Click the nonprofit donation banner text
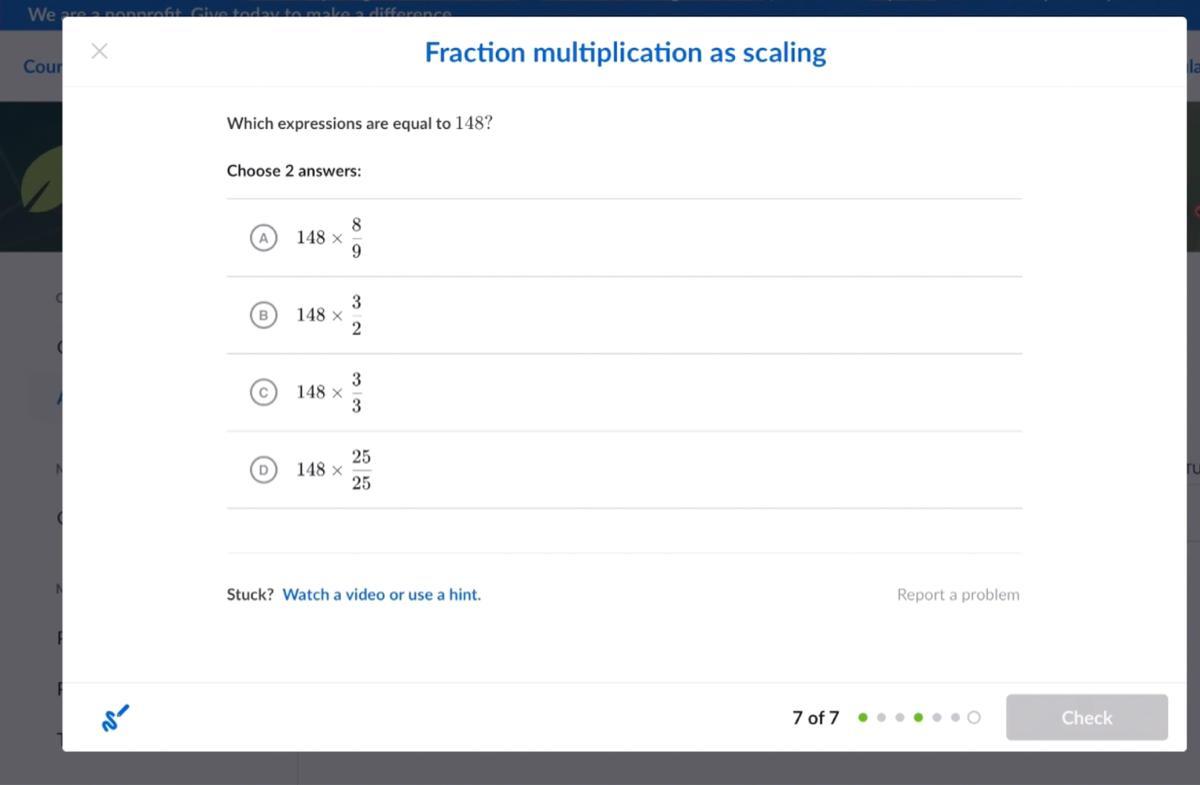The width and height of the screenshot is (1200, 785). click(240, 13)
